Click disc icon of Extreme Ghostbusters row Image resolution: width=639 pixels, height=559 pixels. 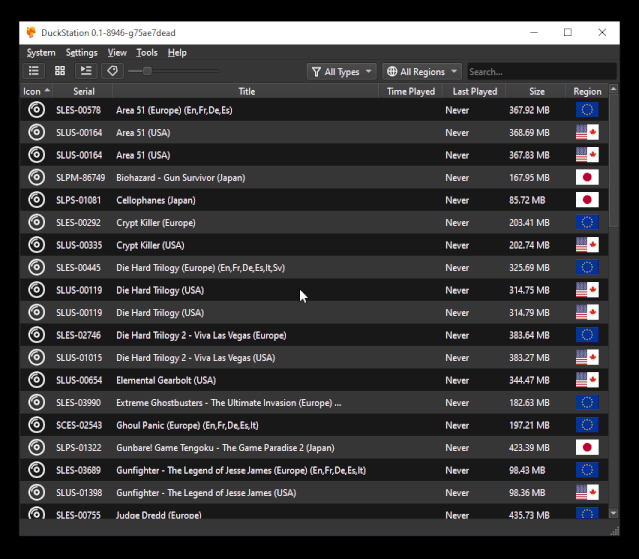36,403
